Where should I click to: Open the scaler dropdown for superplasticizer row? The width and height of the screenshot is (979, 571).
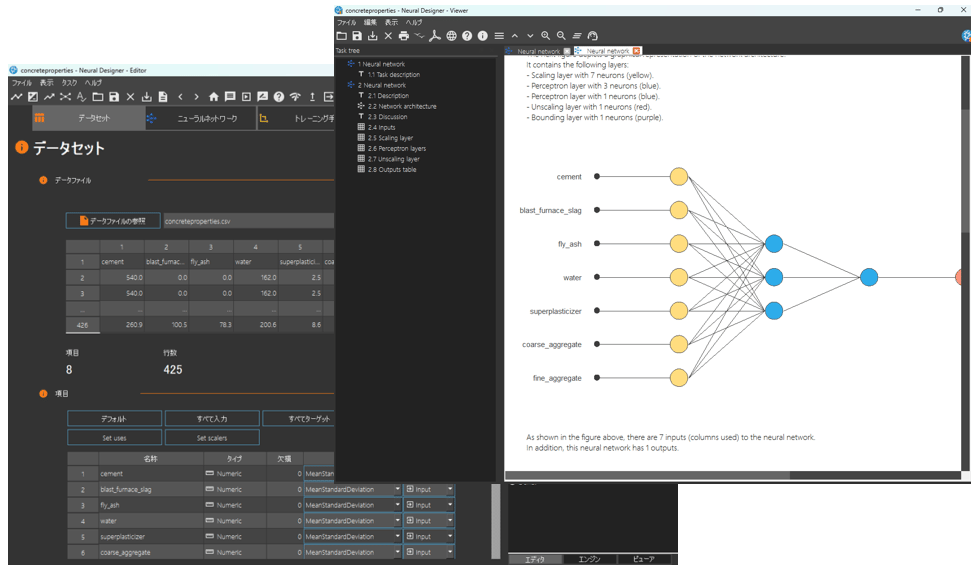(x=353, y=536)
